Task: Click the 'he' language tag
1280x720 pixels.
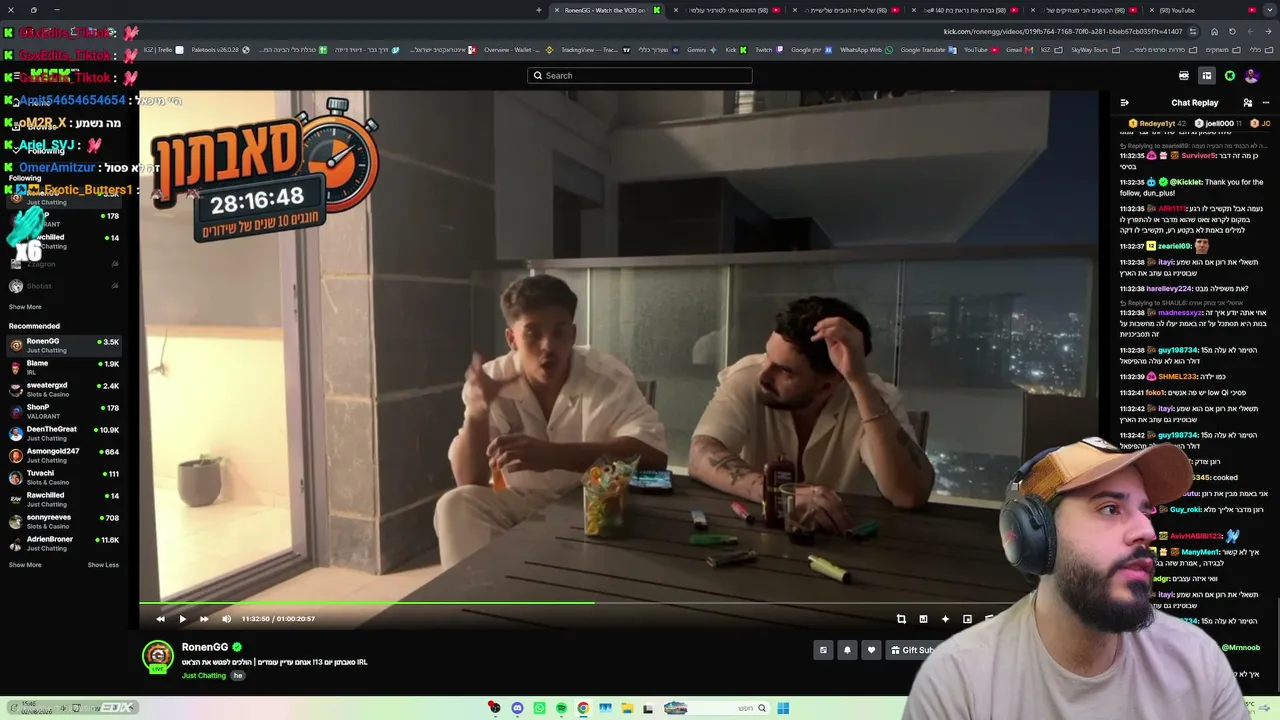Action: 238,676
